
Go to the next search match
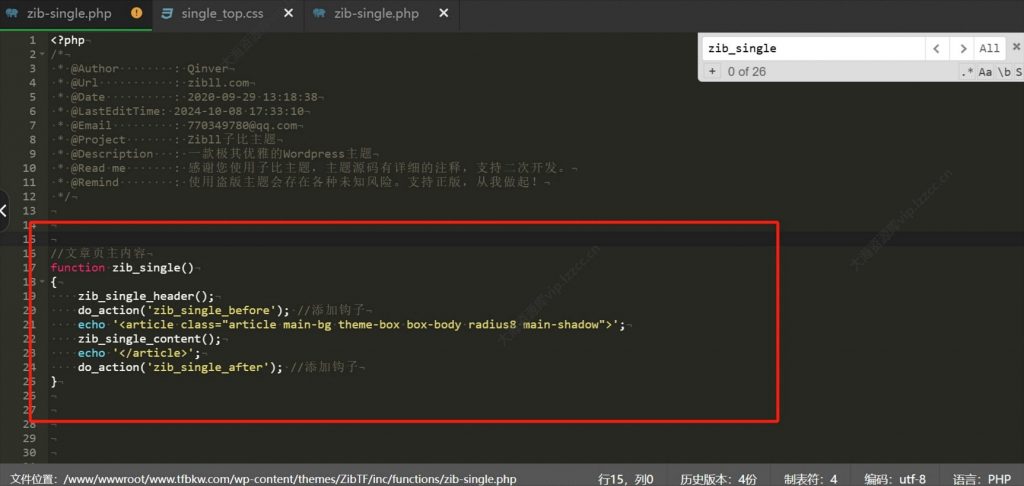pos(961,48)
